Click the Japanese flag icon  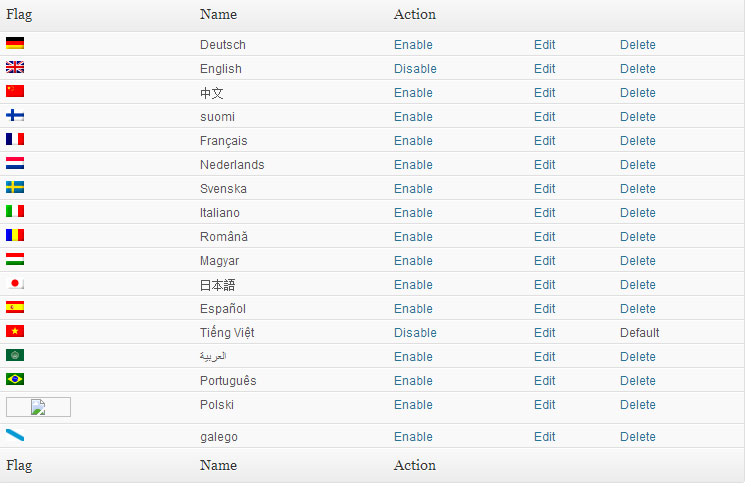pyautogui.click(x=15, y=283)
